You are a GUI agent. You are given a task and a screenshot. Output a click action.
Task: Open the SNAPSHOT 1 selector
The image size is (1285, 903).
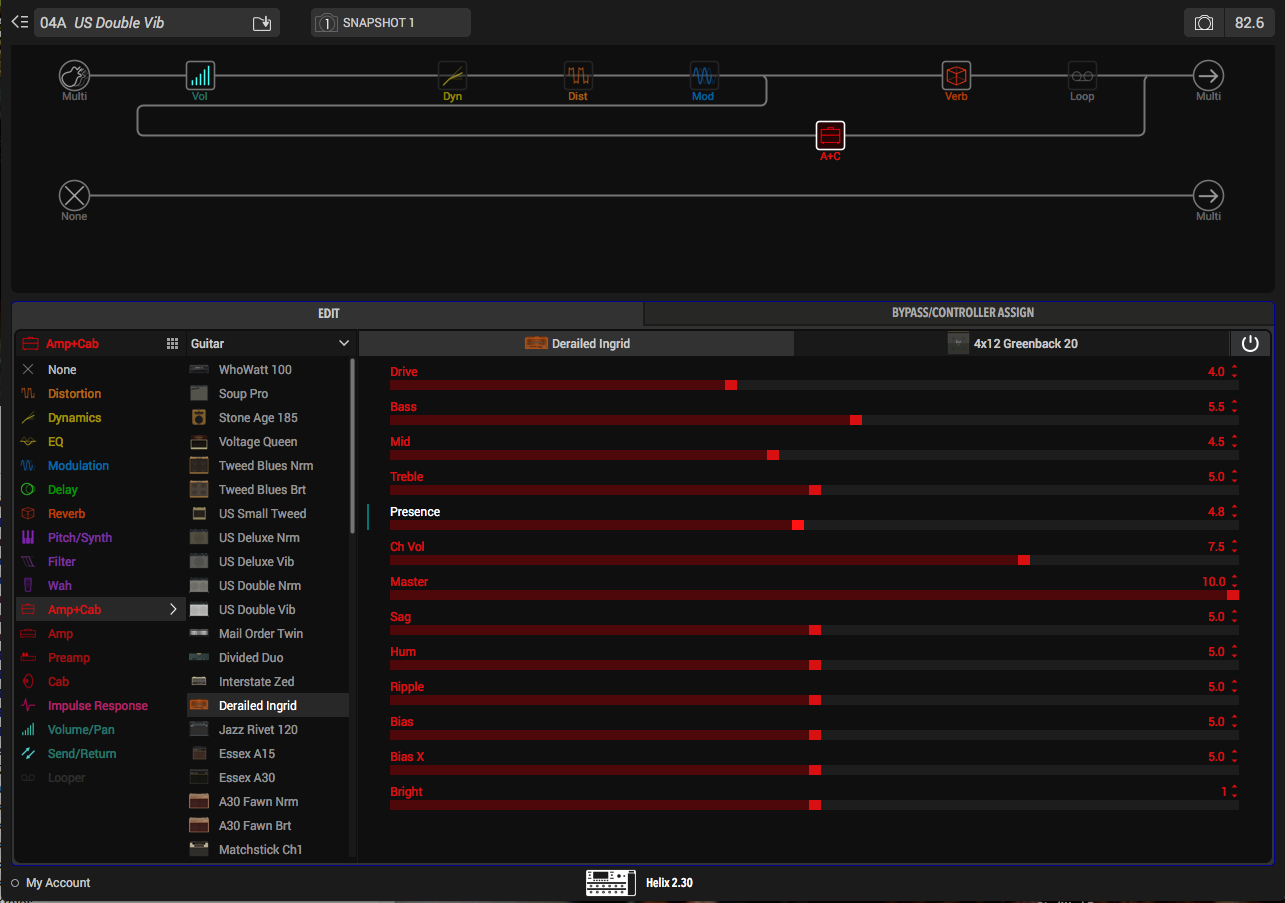tap(391, 23)
